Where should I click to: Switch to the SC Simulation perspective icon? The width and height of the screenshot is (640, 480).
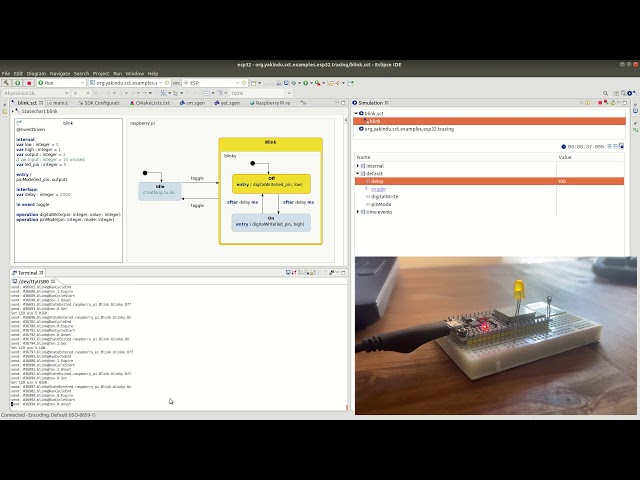click(x=630, y=93)
